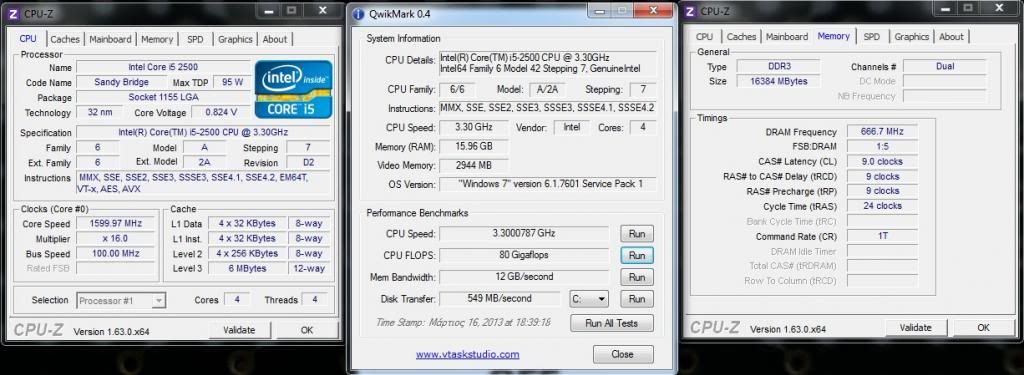Open the www.vtaskstudio.com link
Viewport: 1024px width, 375px height.
pos(468,355)
